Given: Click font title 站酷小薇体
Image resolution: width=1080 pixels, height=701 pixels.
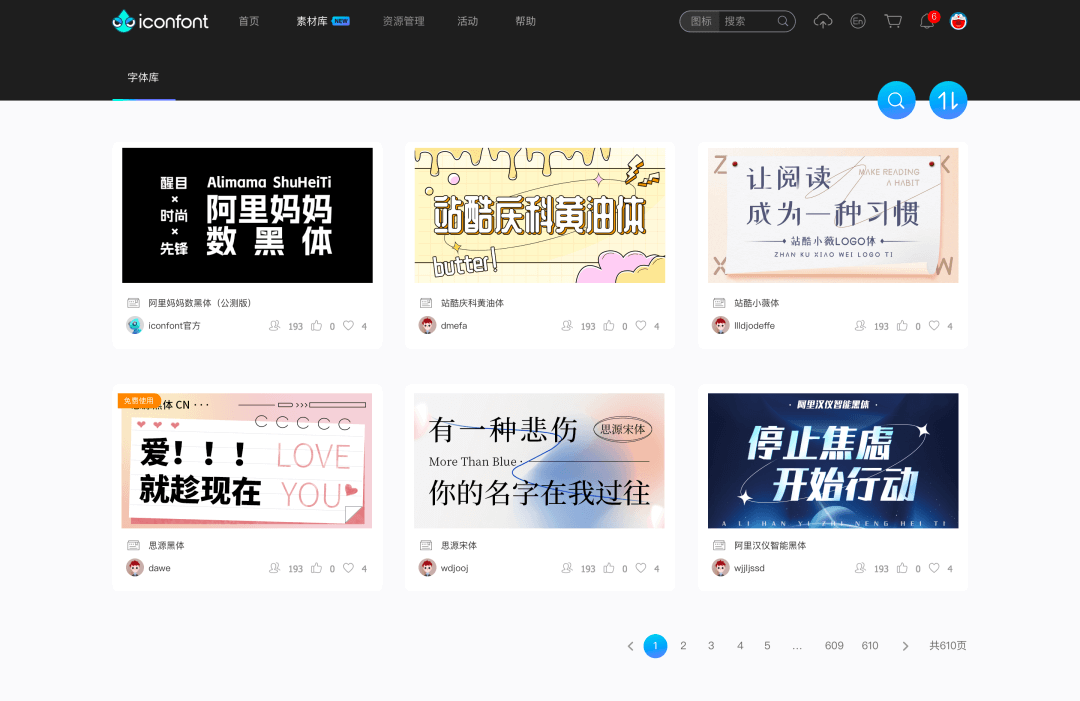Looking at the screenshot, I should pyautogui.click(x=756, y=303).
